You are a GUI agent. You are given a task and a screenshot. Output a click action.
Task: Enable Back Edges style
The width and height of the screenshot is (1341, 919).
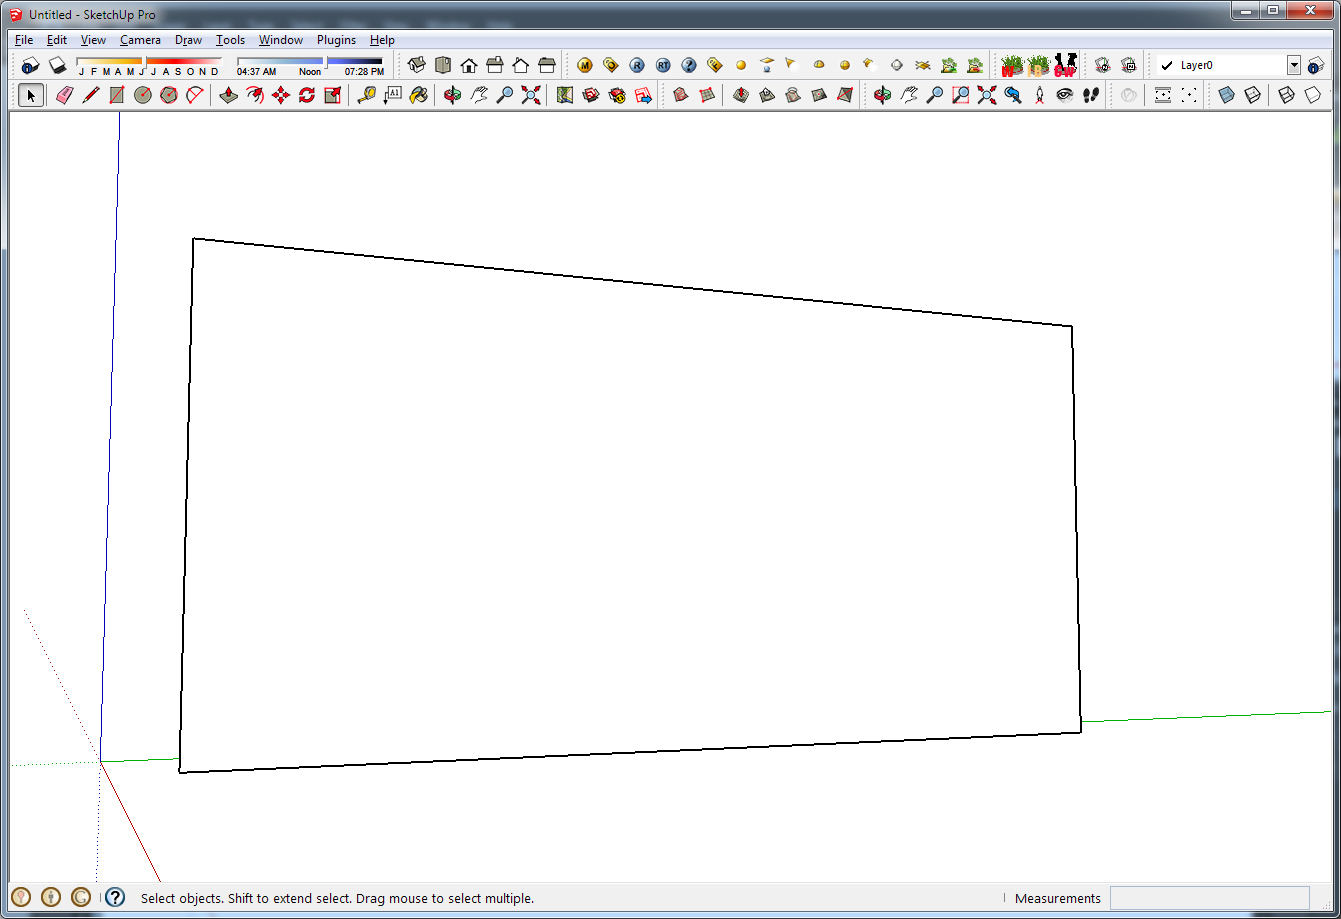click(x=1252, y=95)
